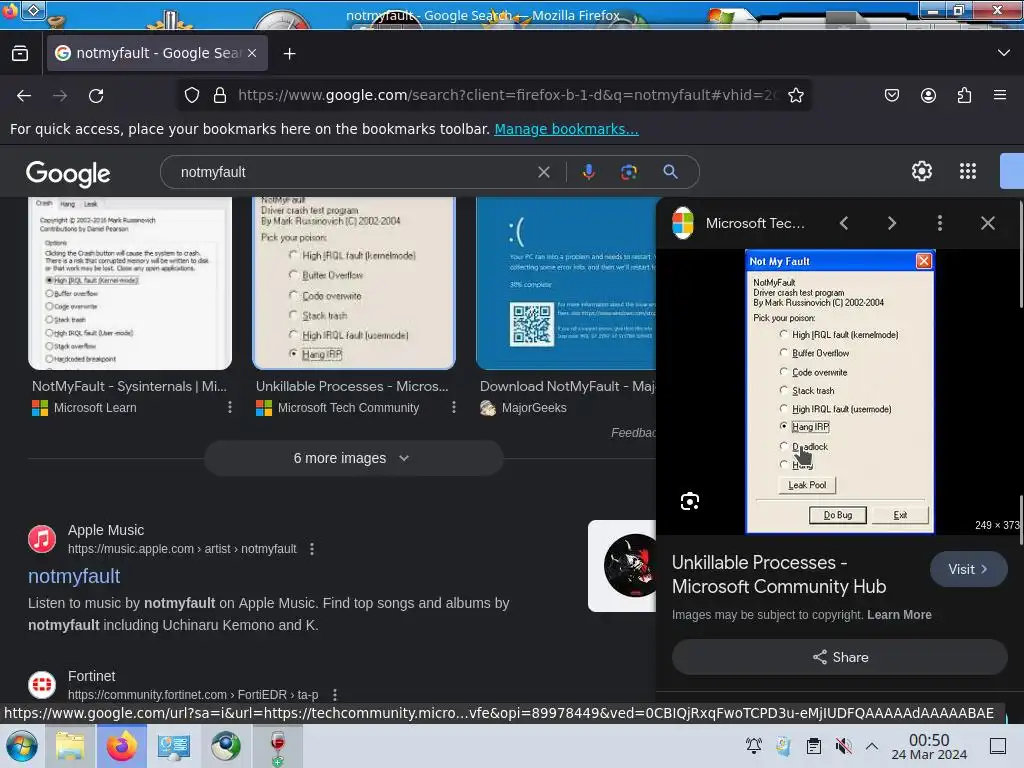
Task: Open notifications bell in system tray
Action: tap(754, 746)
